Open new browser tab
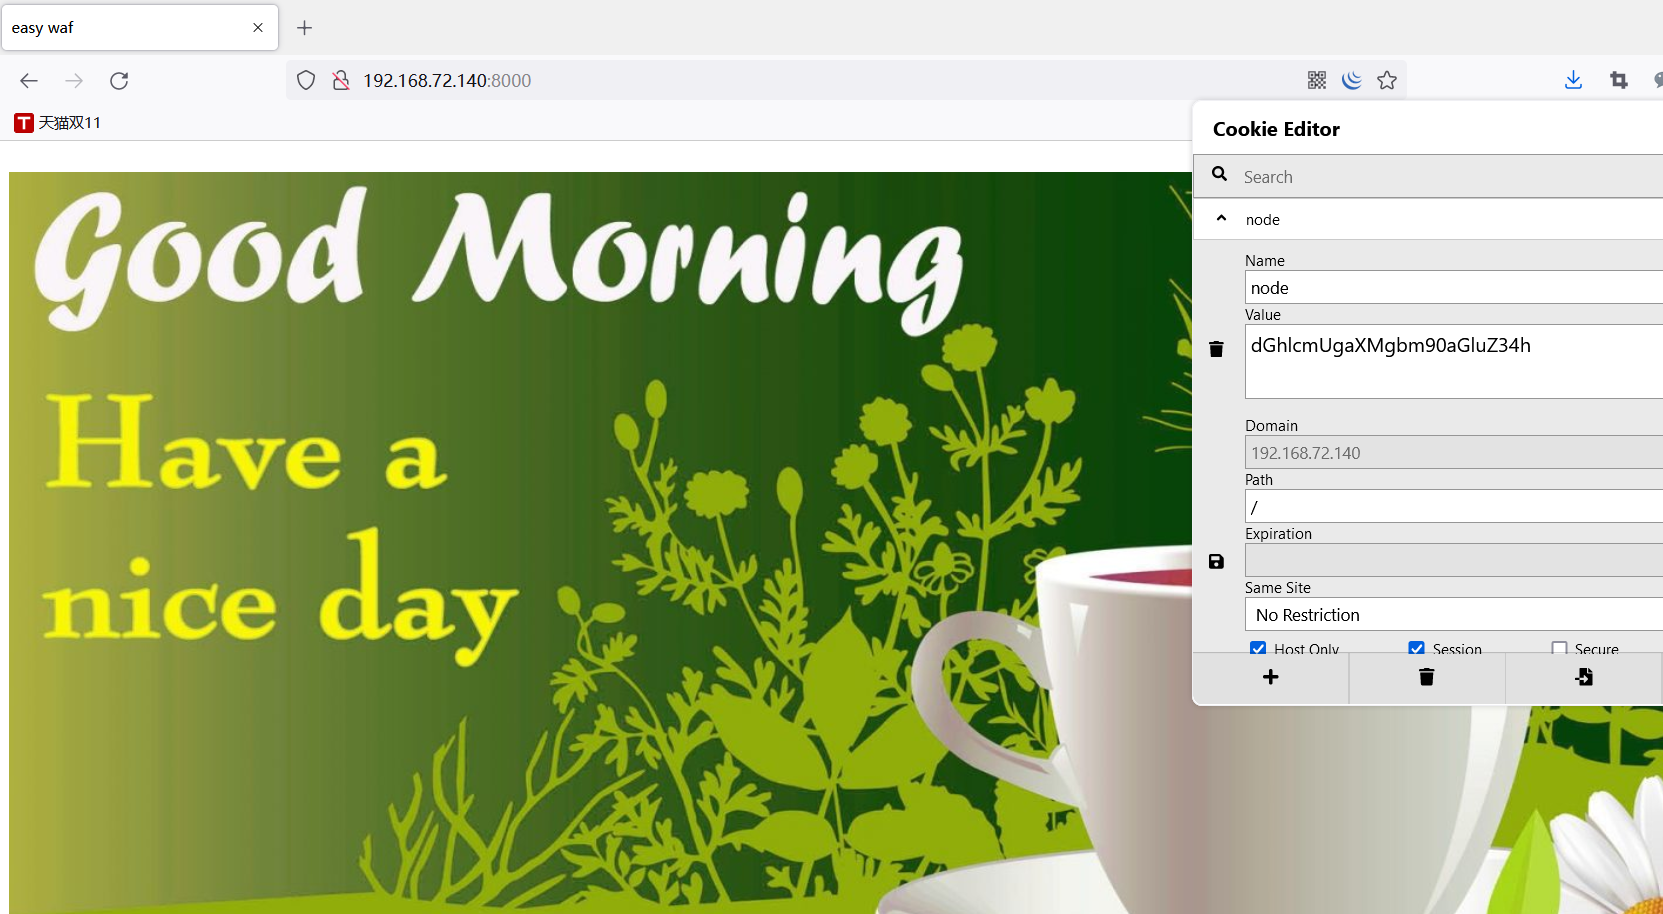 [x=305, y=28]
